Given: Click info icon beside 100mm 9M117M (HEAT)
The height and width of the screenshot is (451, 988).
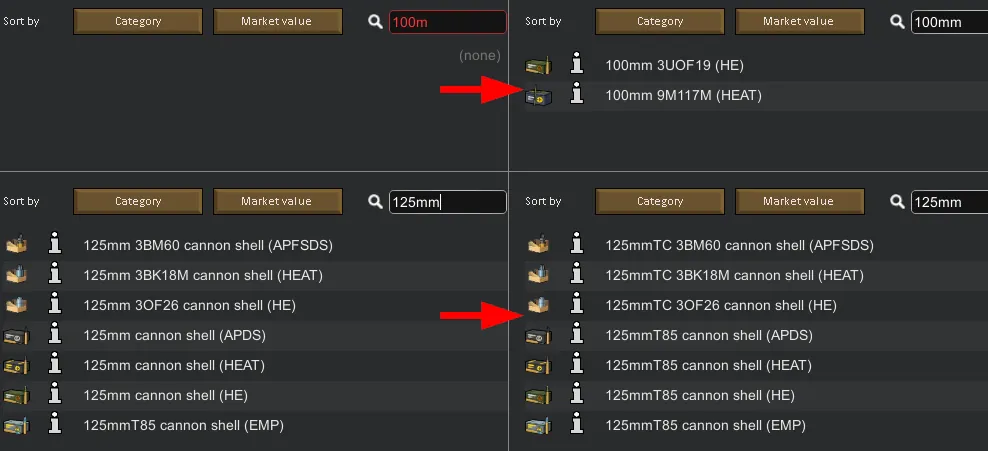Looking at the screenshot, I should coord(576,95).
